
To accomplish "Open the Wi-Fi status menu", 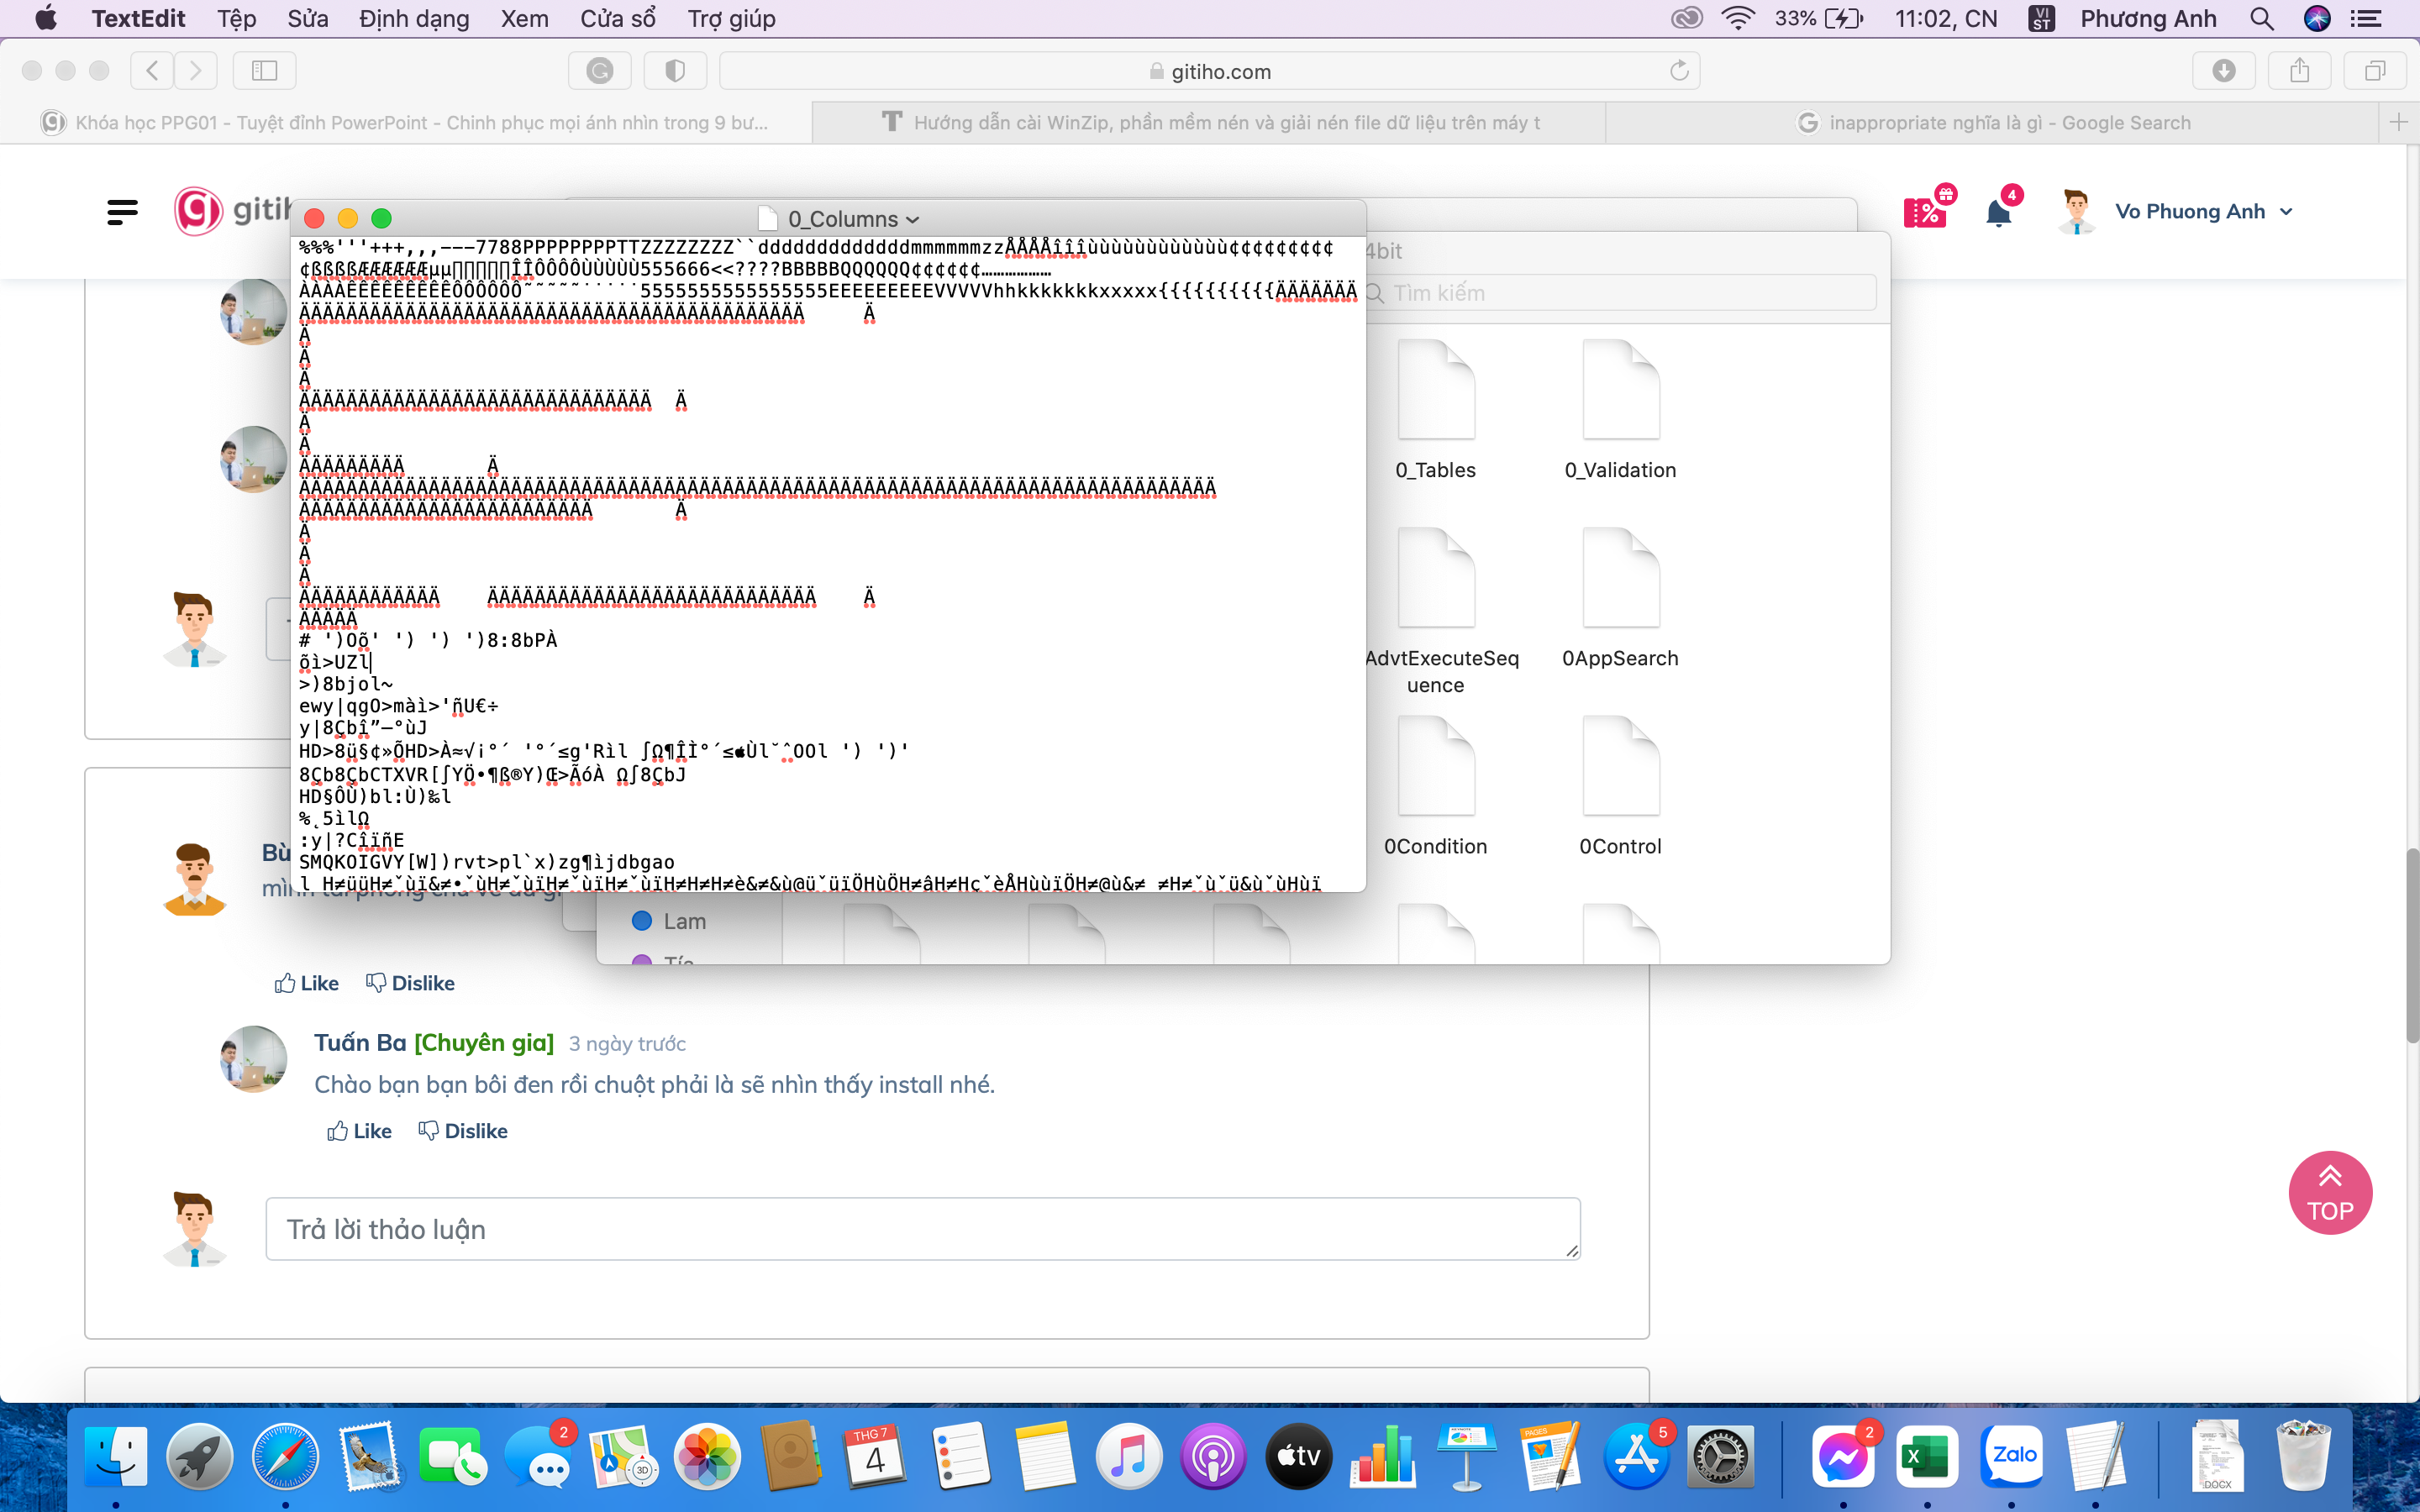I will (1738, 18).
